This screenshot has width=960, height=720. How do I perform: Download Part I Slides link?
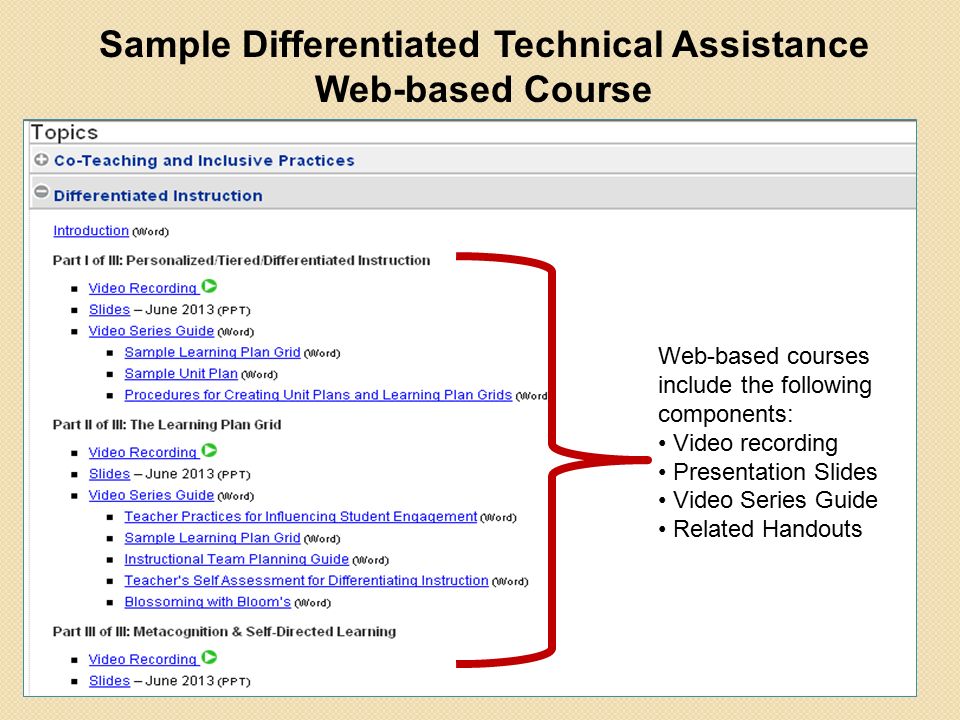pyautogui.click(x=110, y=310)
